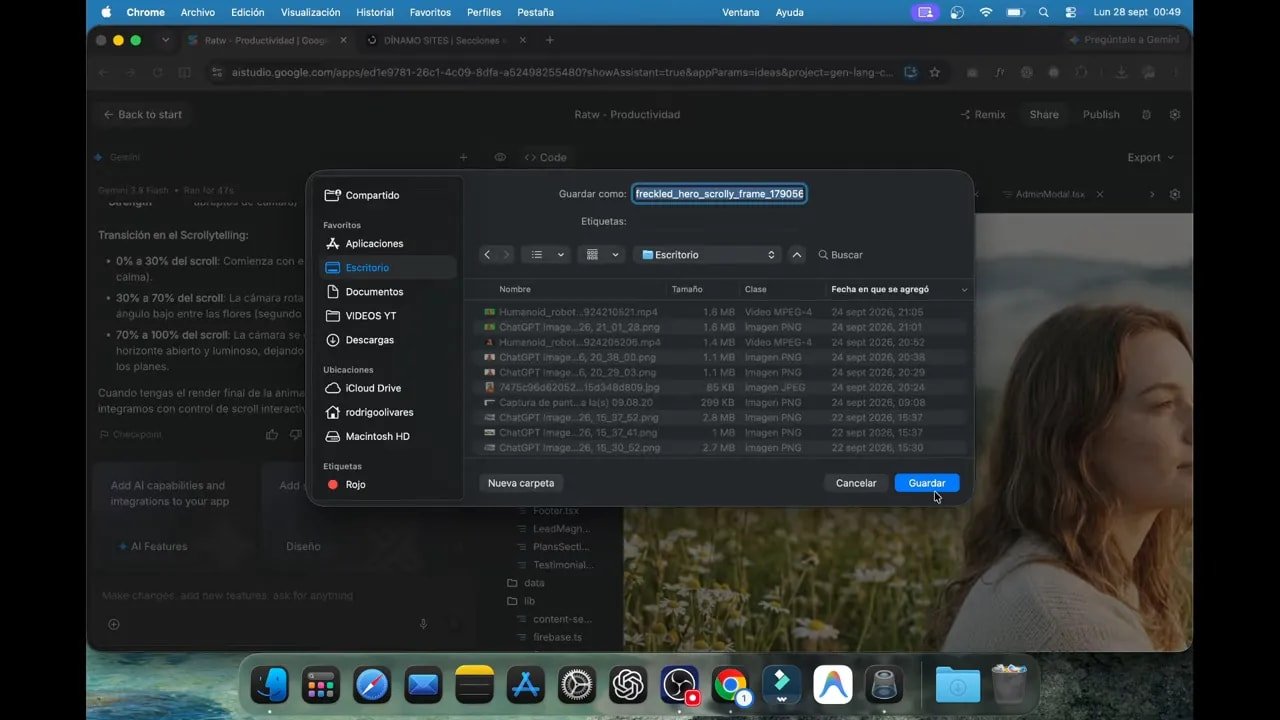This screenshot has width=1280, height=720.
Task: Open Control Center in the menu bar
Action: click(1071, 12)
